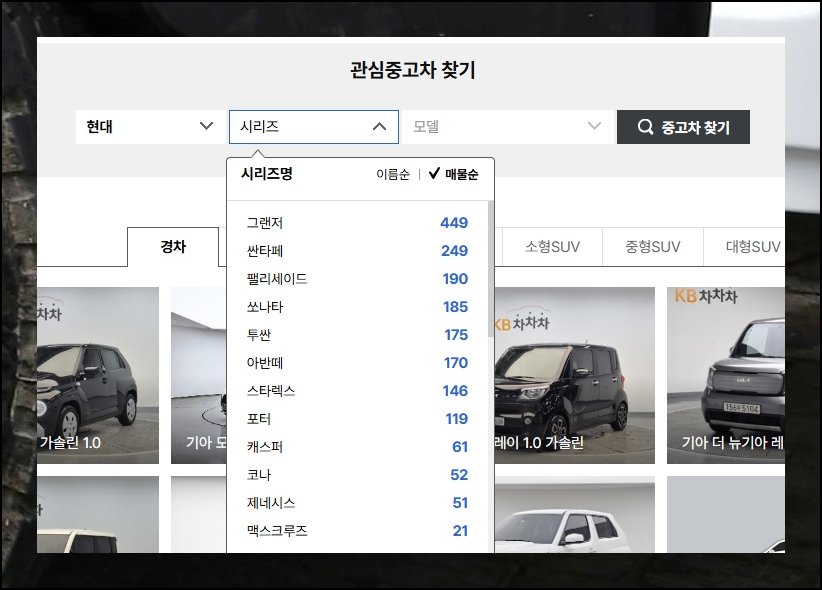Click the chevron arrow in 현대 dropdown

point(207,126)
